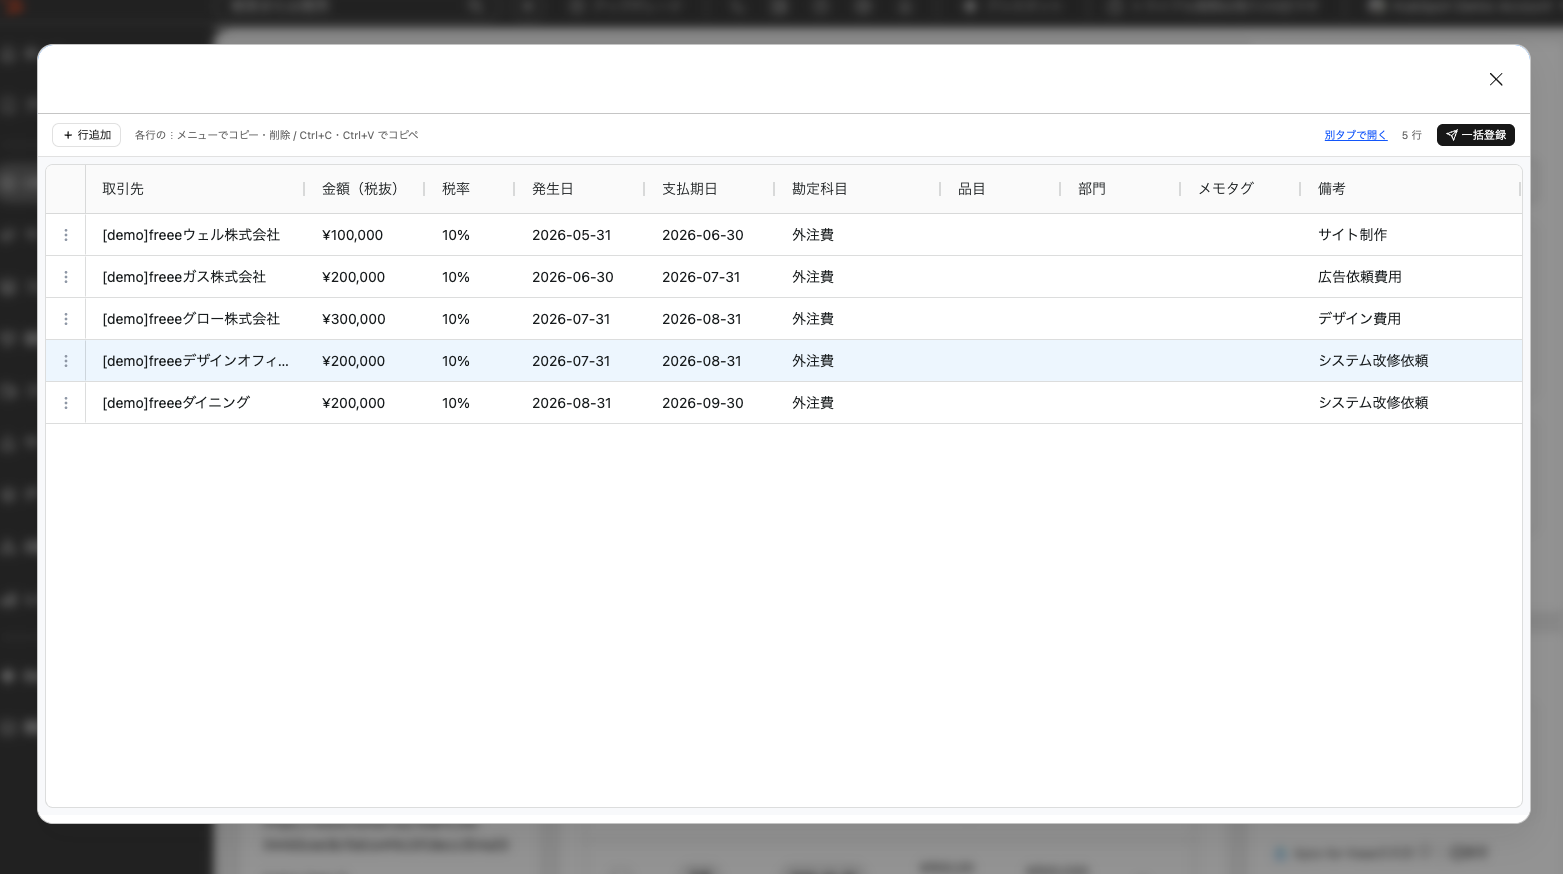Click the 金額（税抜） column header
The height and width of the screenshot is (874, 1563).
click(x=365, y=189)
